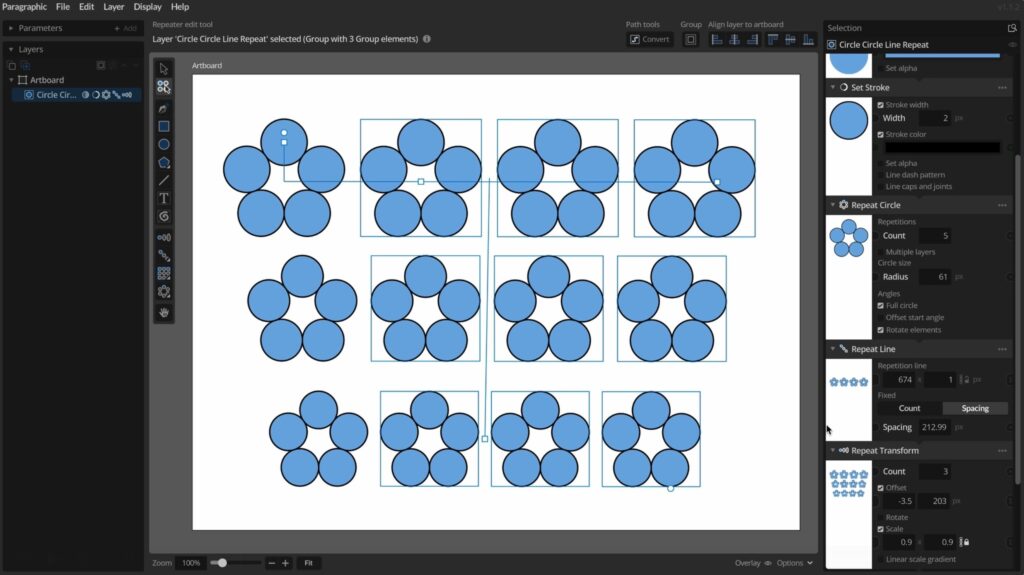Expand the Parameters panel
Screen dimensions: 1024x575
(x=11, y=28)
